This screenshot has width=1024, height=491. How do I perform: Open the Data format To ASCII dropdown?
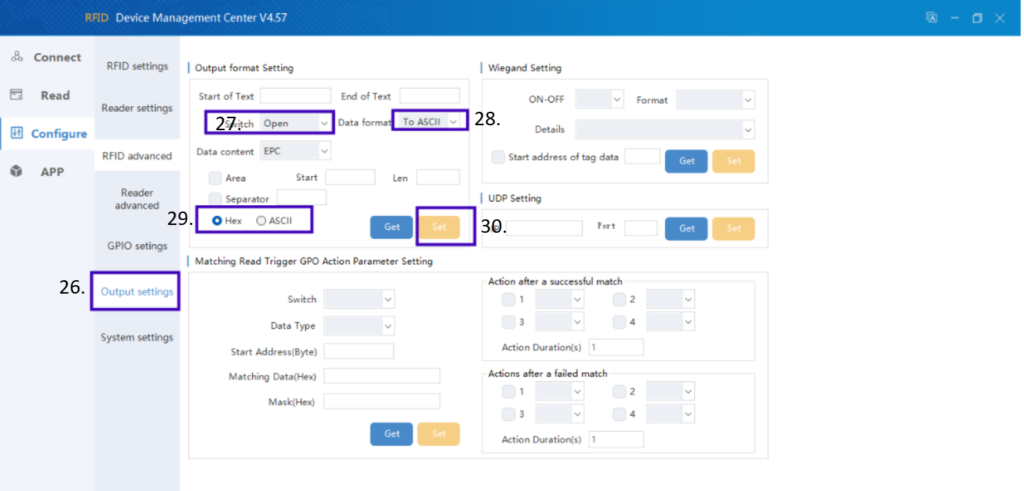tap(429, 121)
